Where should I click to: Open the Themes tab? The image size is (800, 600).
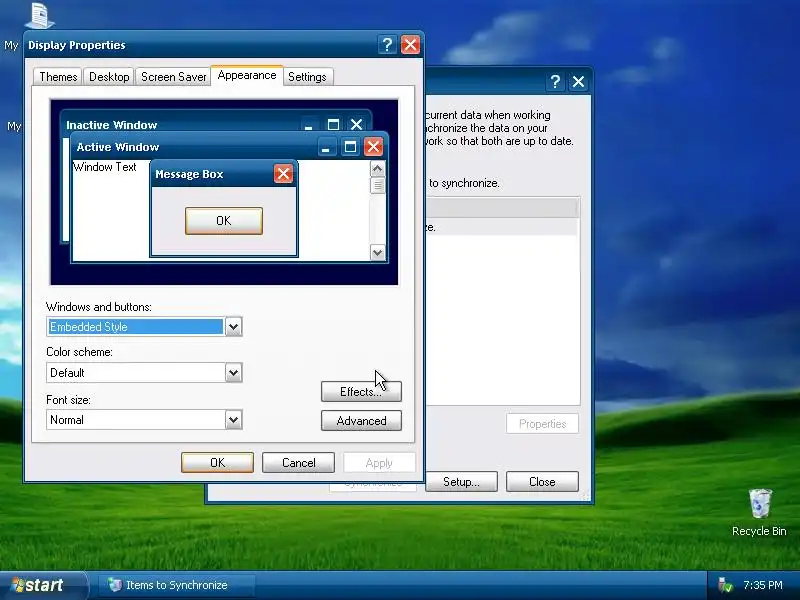(58, 77)
